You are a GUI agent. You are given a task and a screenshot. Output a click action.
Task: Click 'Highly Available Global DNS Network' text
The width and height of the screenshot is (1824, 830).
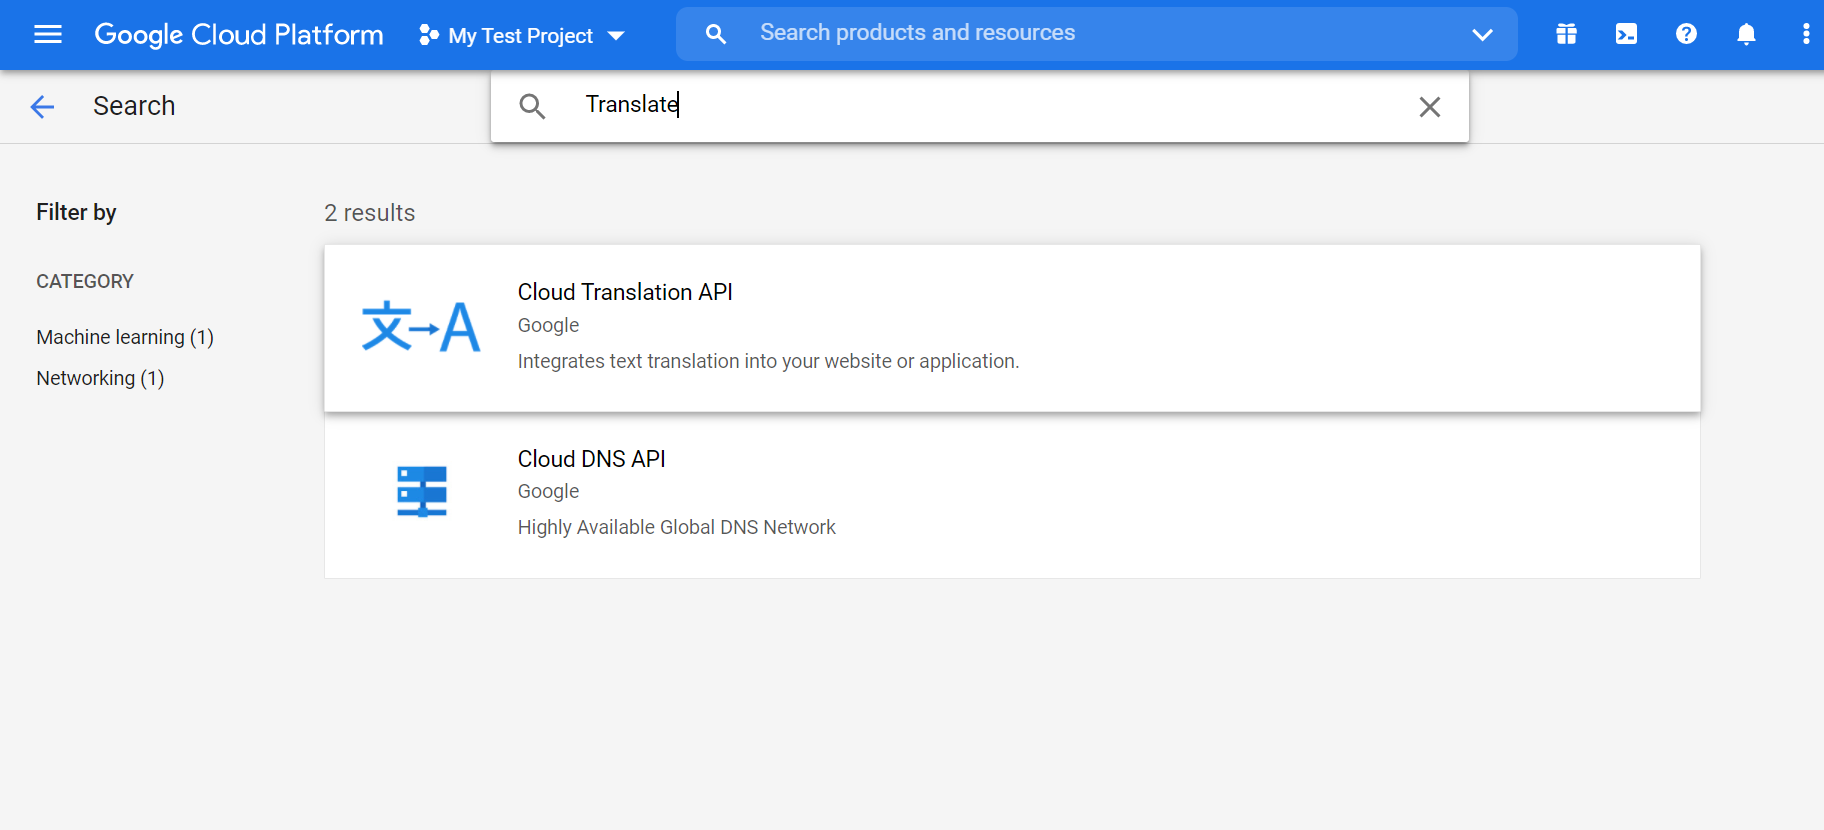(676, 527)
